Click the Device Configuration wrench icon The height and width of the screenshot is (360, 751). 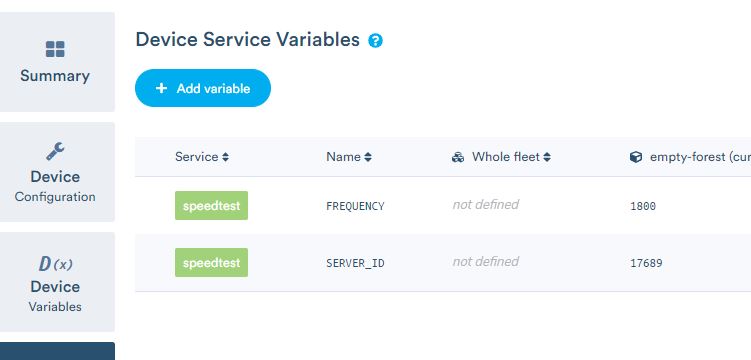pyautogui.click(x=55, y=151)
